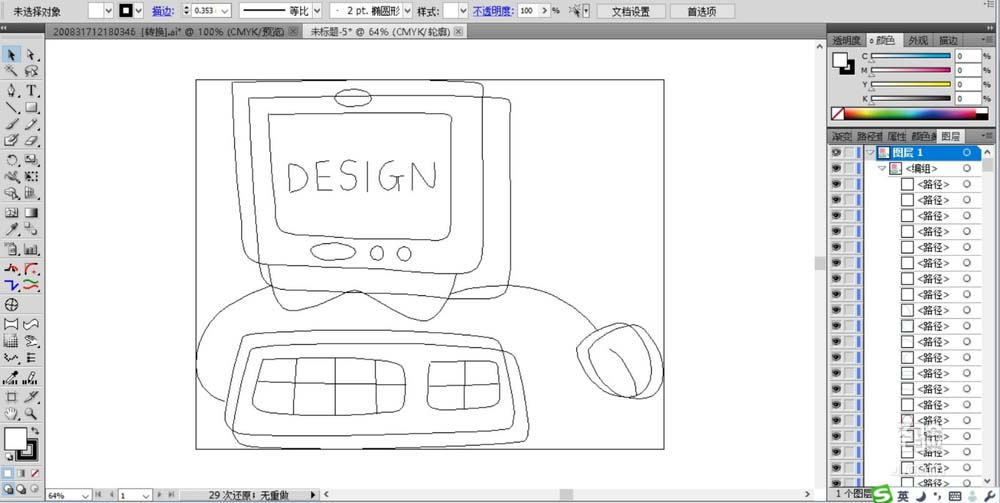Screen dimensions: 1000x503
Task: Collapse the 图层 1 layer triangle
Action: 870,153
